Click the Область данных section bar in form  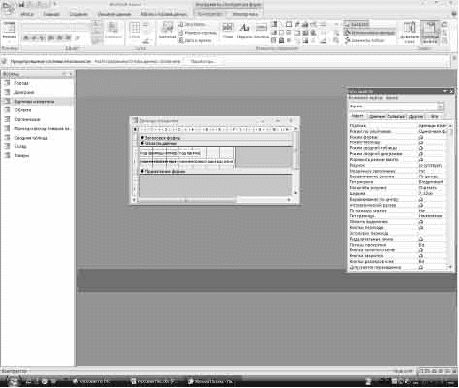pyautogui.click(x=216, y=143)
